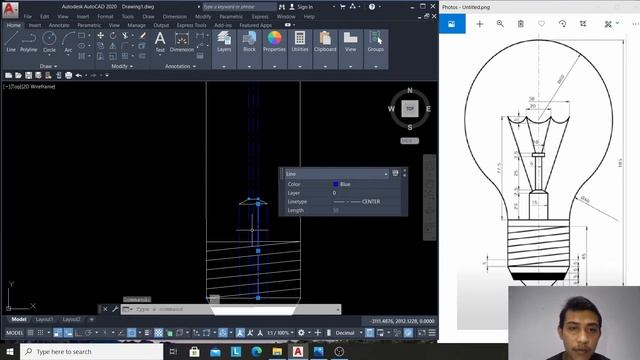Image resolution: width=640 pixels, height=360 pixels.
Task: Expand the Draw panel dropdown
Action: click(x=49, y=66)
